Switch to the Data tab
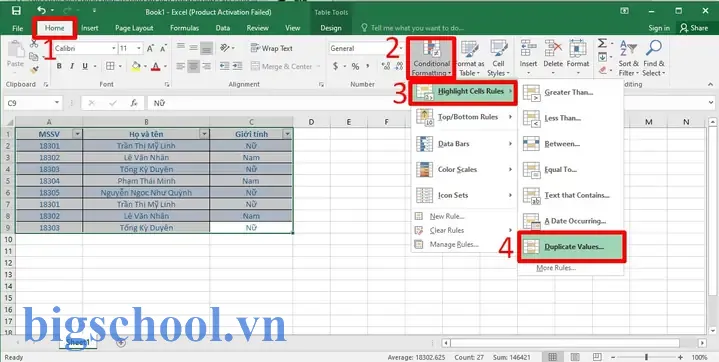Image resolution: width=719 pixels, height=362 pixels. (x=222, y=28)
